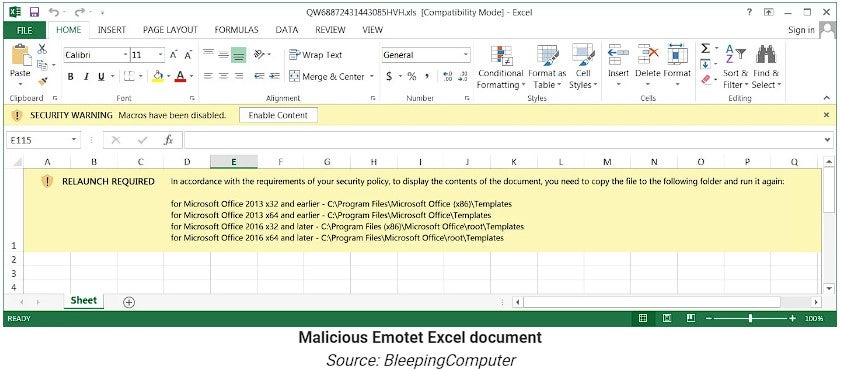Click the Copy icon

click(42, 65)
